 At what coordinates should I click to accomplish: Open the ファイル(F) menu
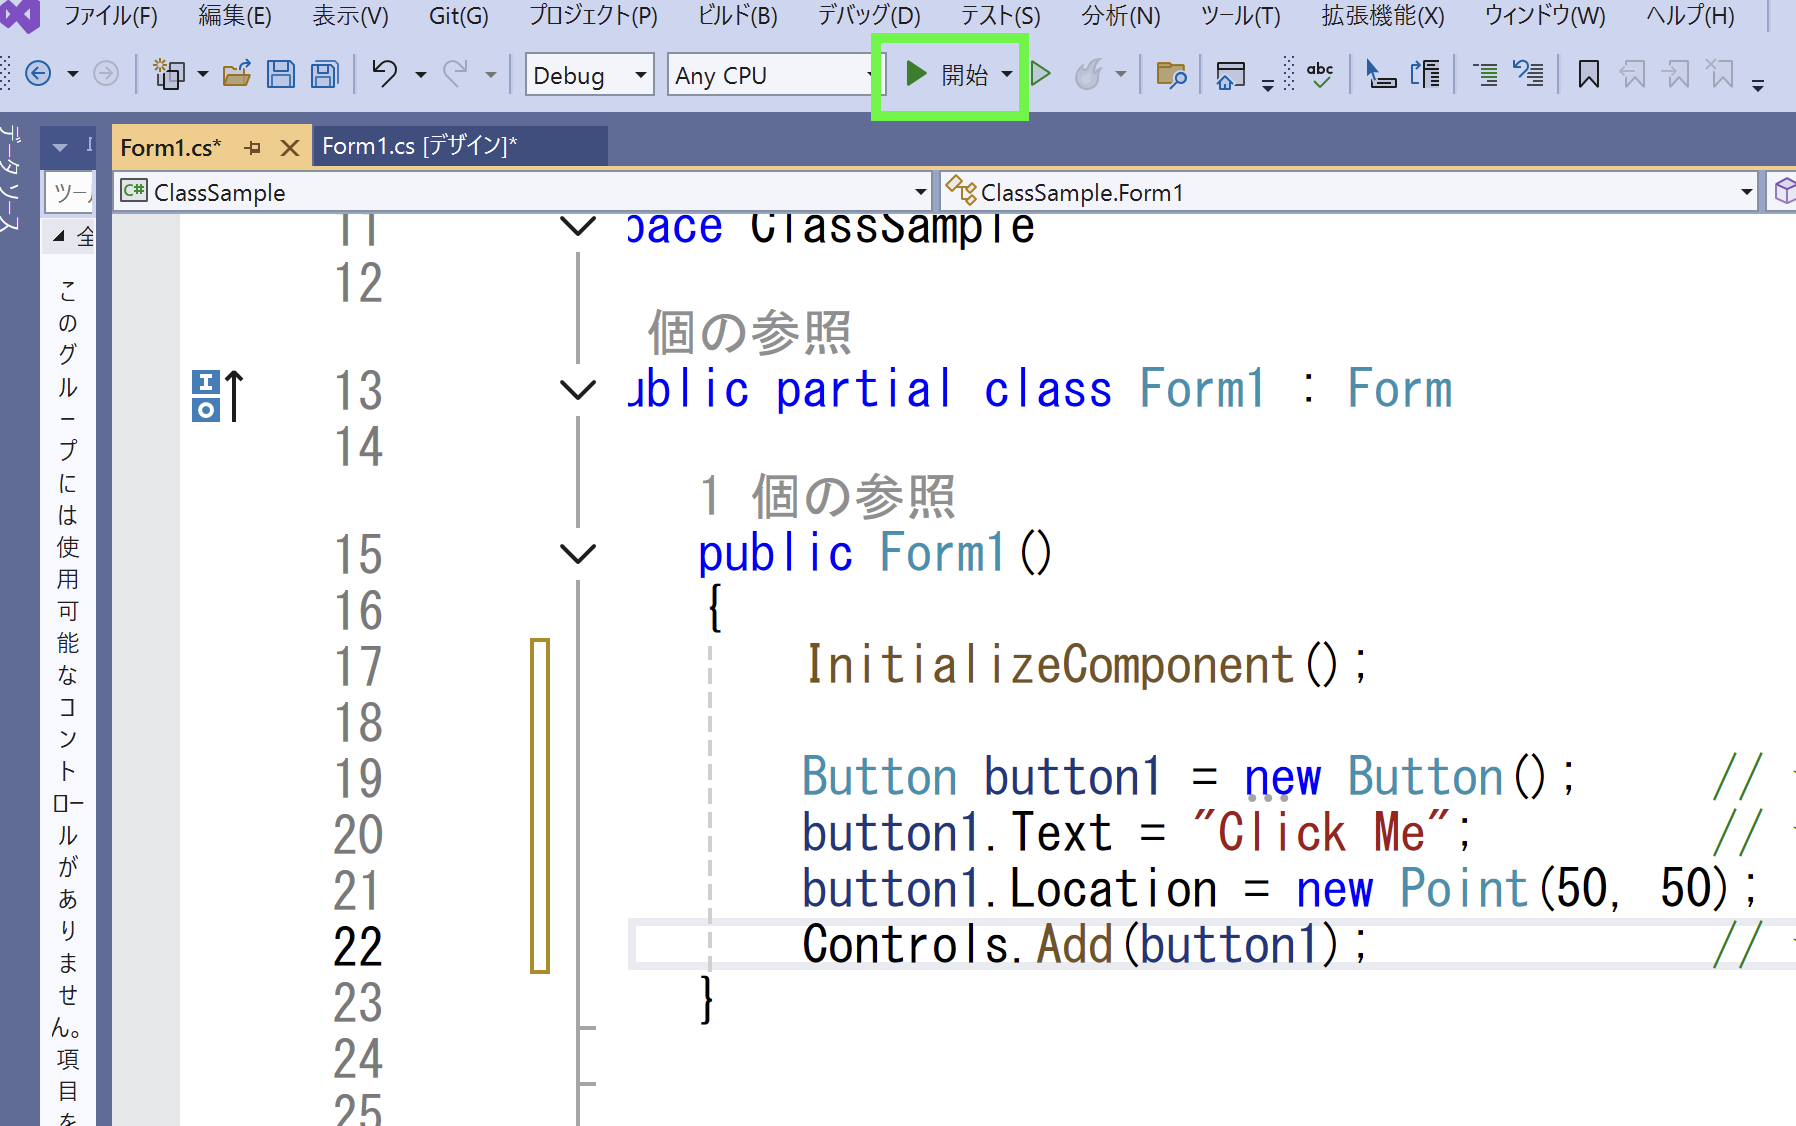pyautogui.click(x=111, y=16)
